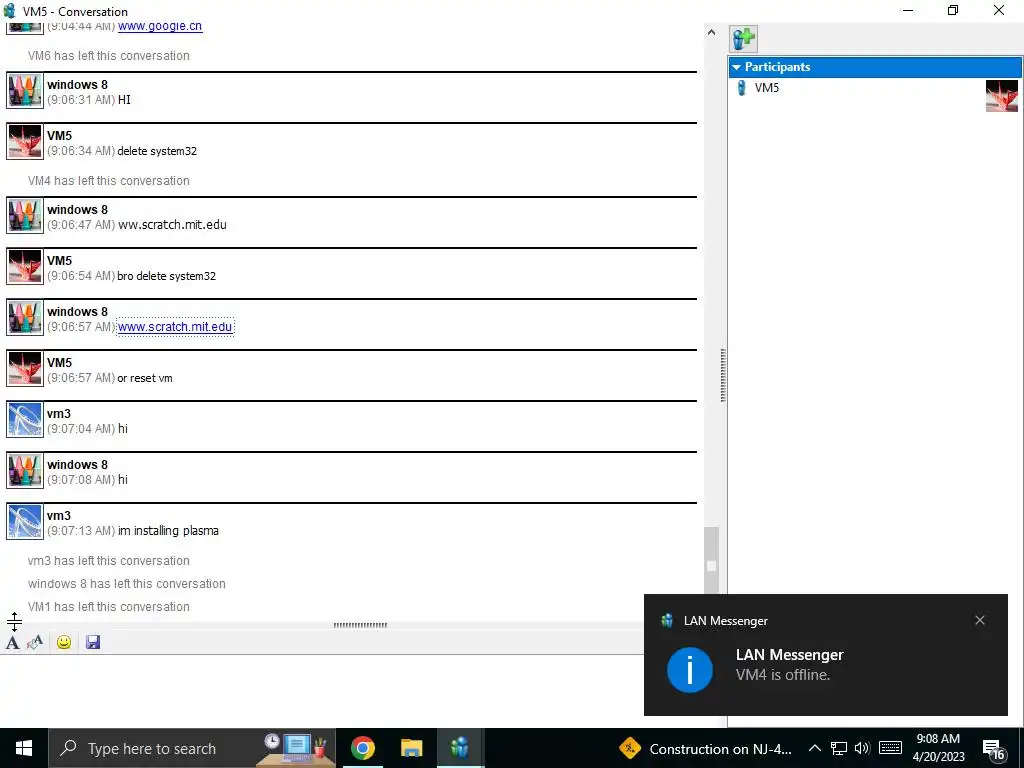Click the 'ww.scratch.mit.edu' plain text message
This screenshot has height=768, width=1024.
[172, 225]
